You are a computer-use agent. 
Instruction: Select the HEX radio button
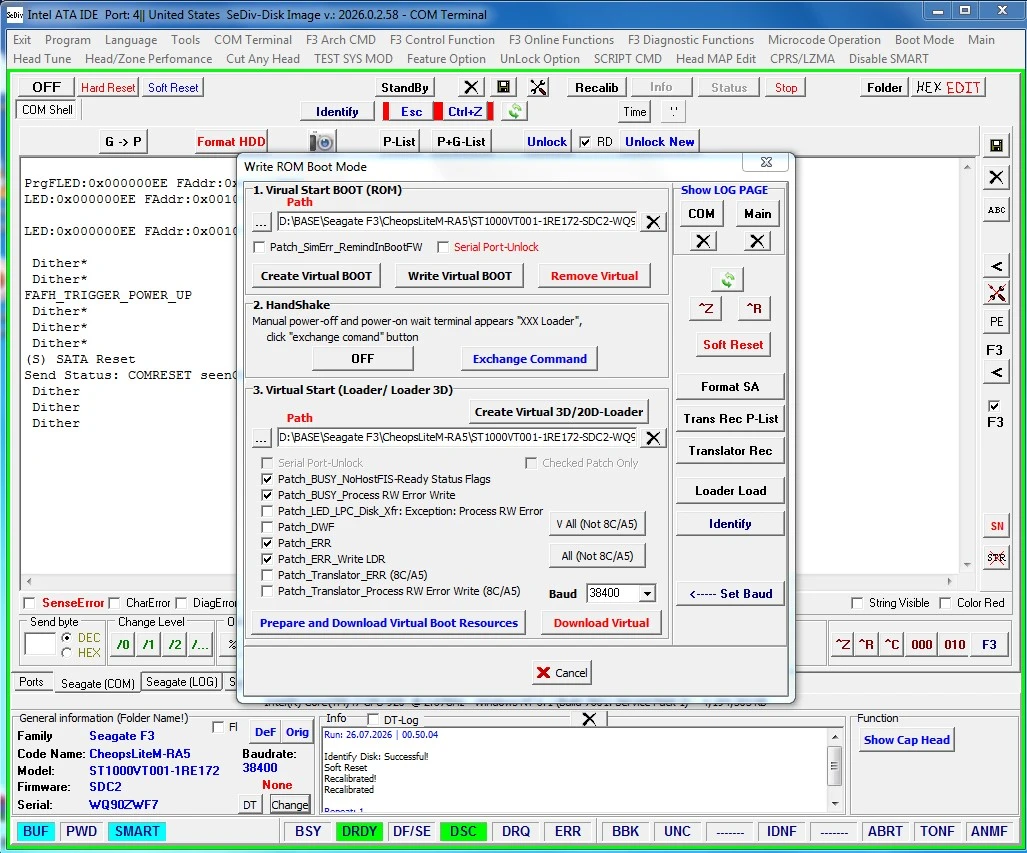pyautogui.click(x=66, y=653)
